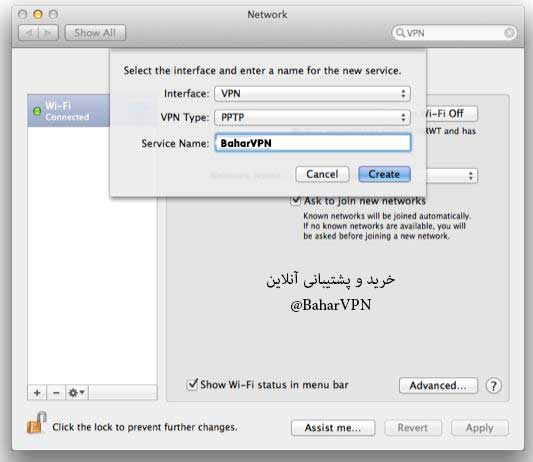Click the minus icon to remove service

tap(56, 393)
